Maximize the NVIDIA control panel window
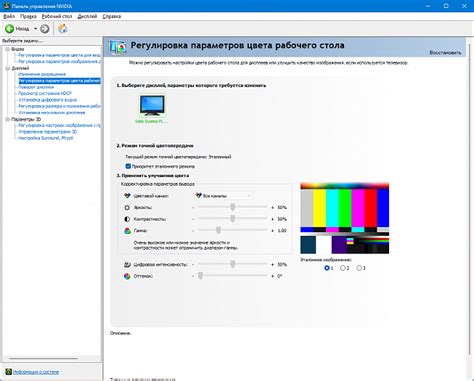474x381 pixels. click(x=446, y=6)
